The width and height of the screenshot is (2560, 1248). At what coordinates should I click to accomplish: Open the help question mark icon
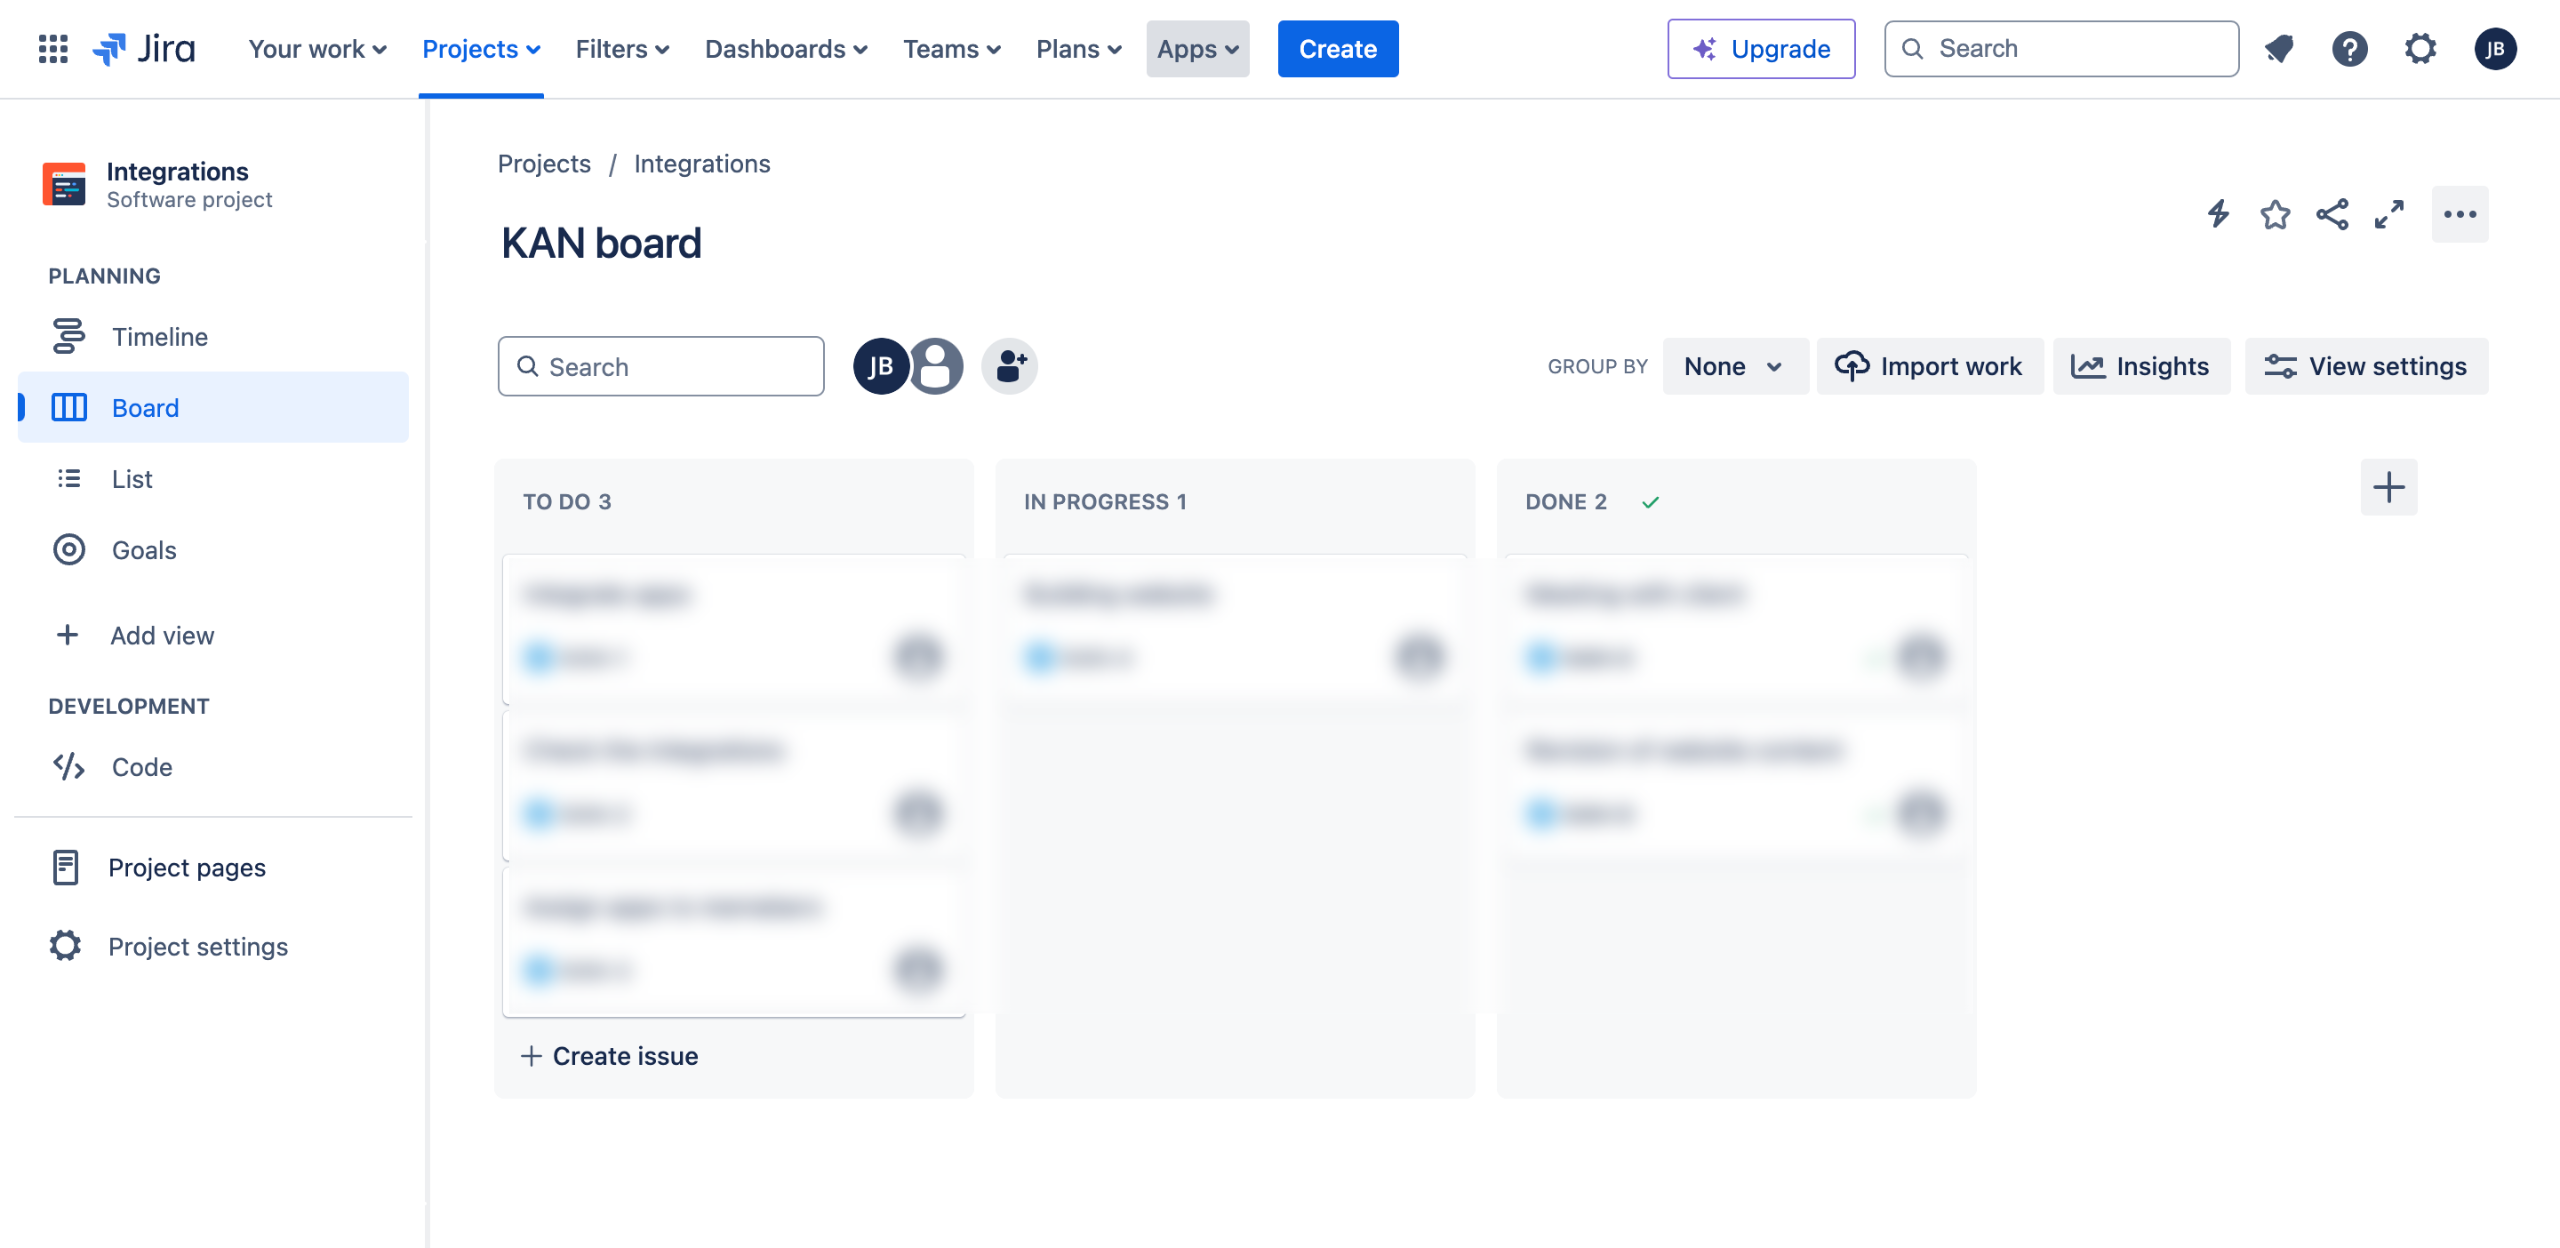[x=2349, y=48]
